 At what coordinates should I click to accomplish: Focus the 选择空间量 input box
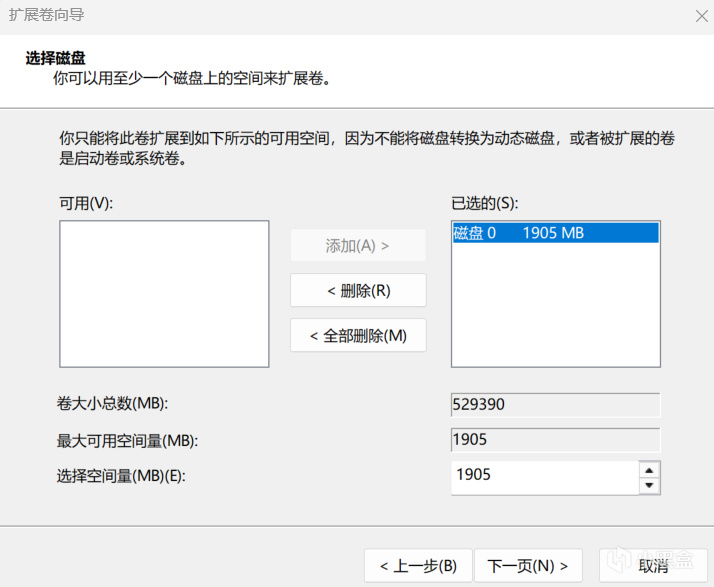click(543, 475)
